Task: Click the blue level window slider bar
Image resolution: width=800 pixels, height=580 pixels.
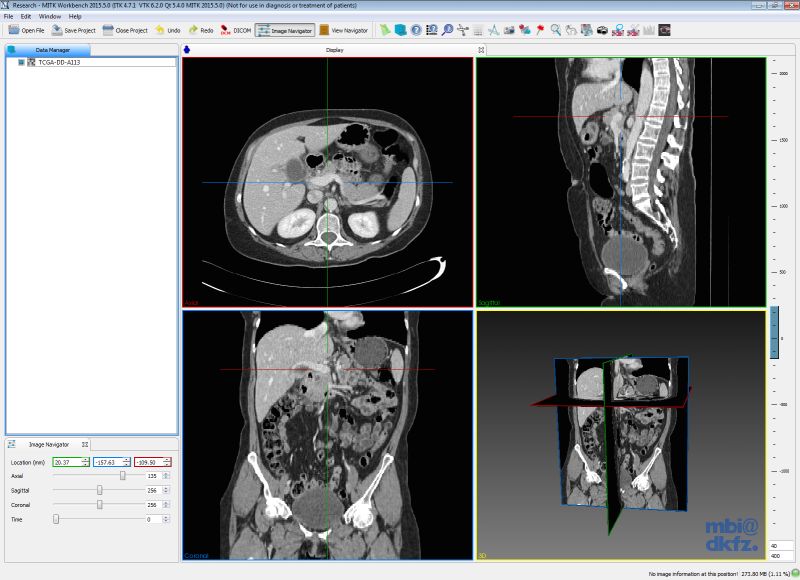Action: tap(774, 332)
